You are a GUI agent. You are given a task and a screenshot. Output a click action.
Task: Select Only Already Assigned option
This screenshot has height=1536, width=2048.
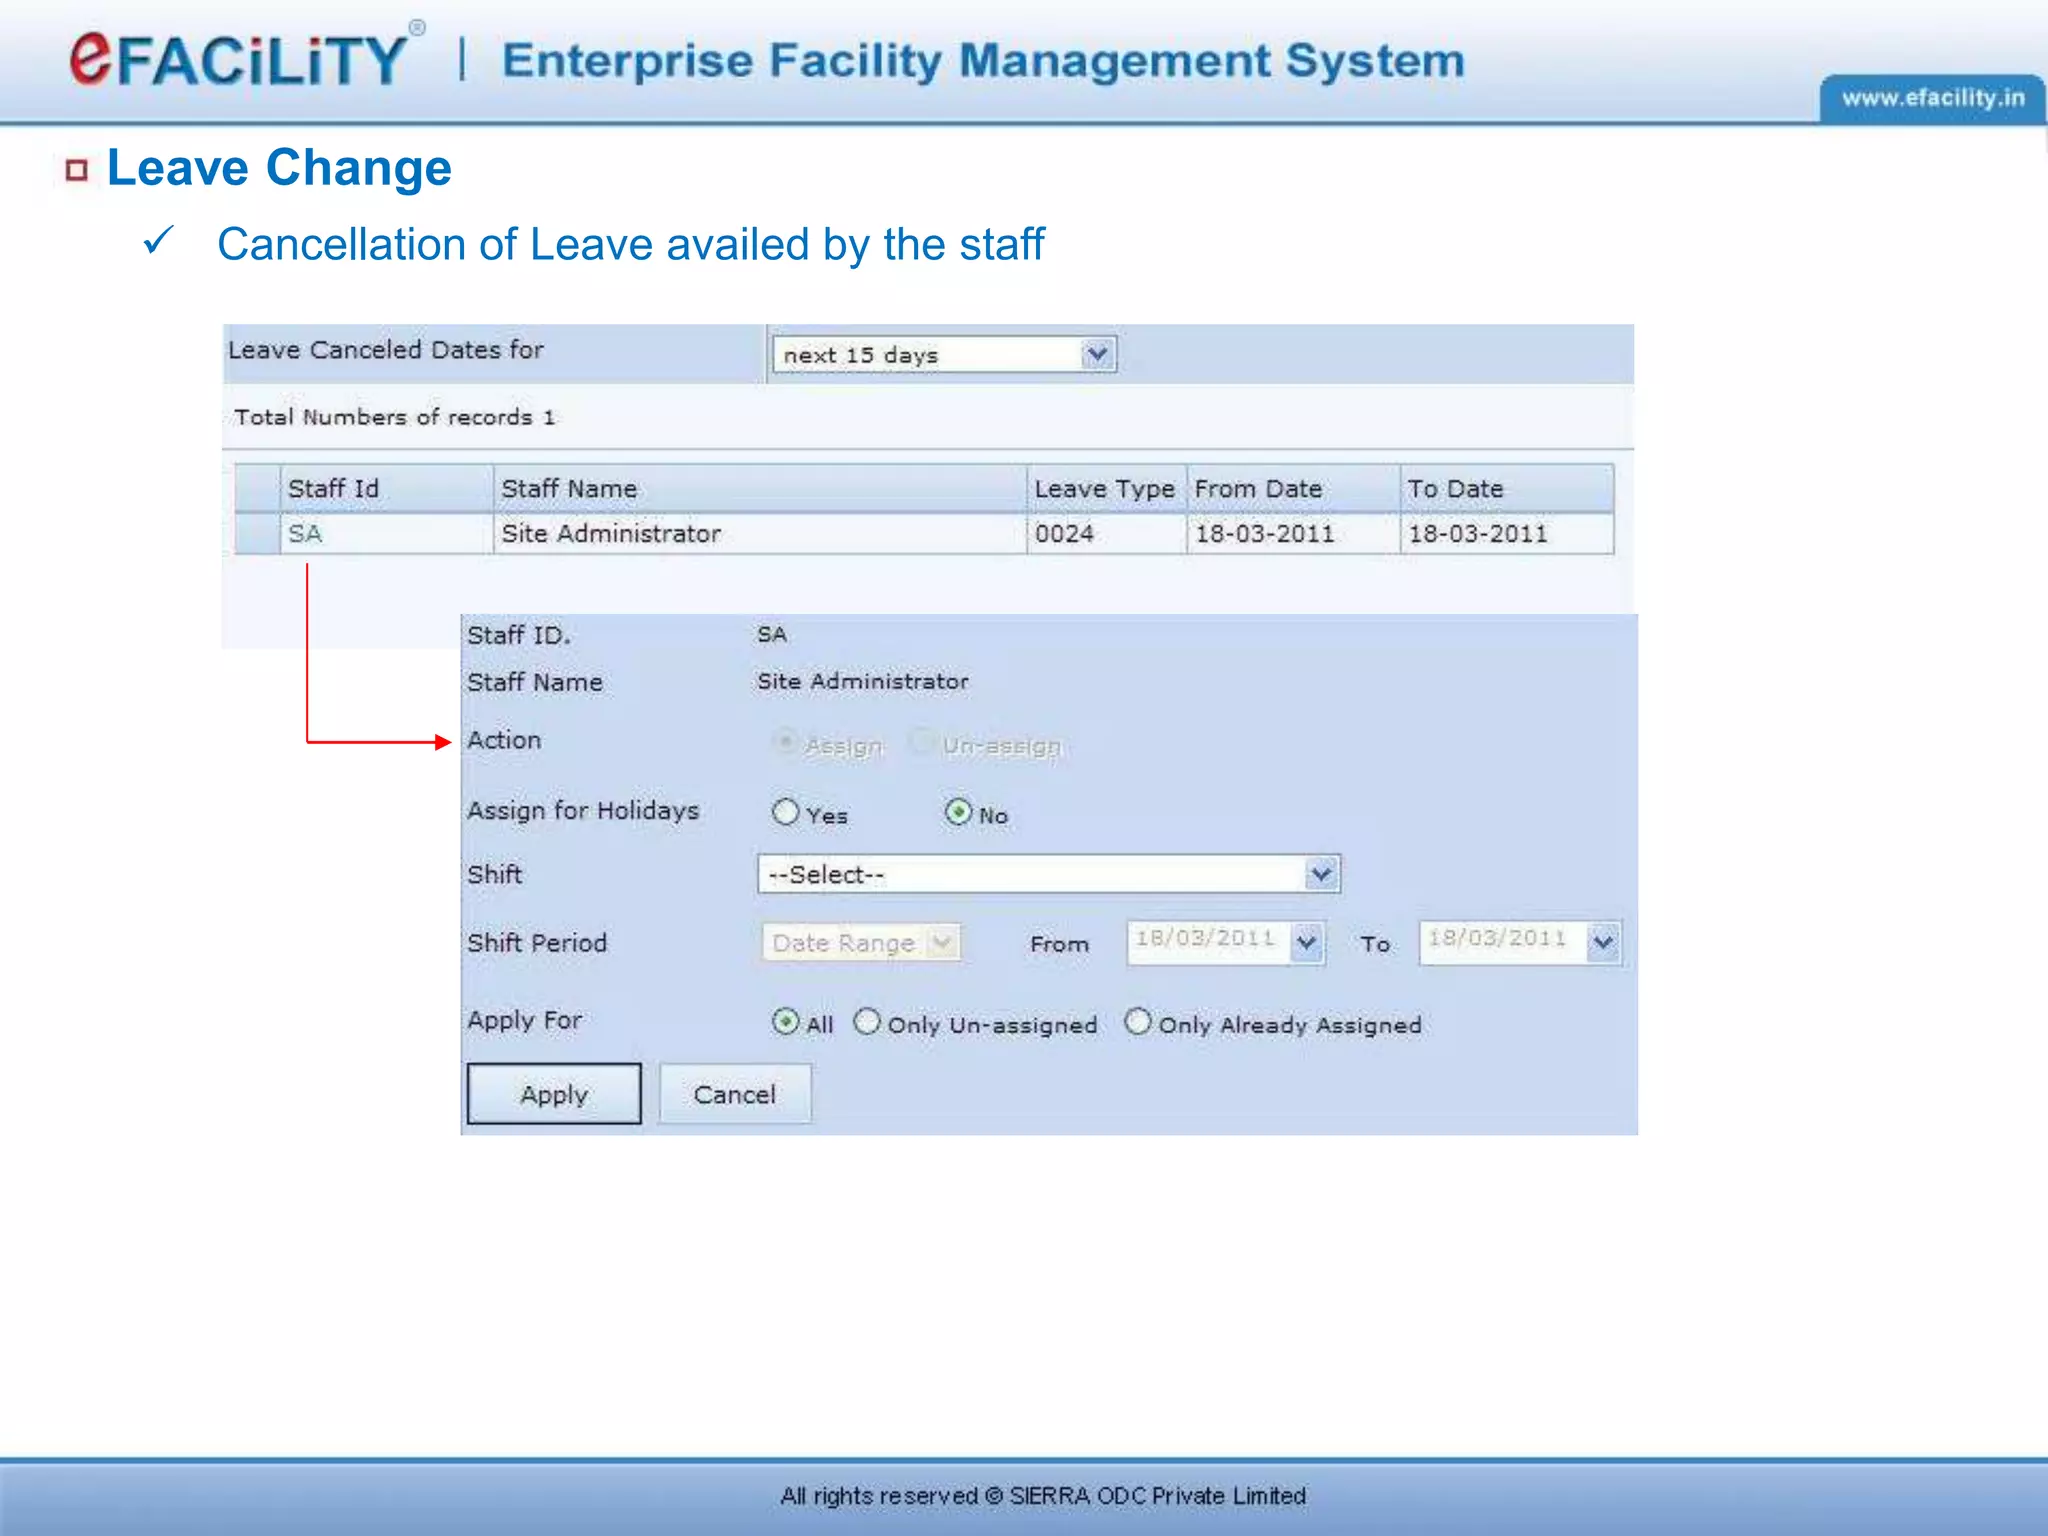tap(1138, 1022)
